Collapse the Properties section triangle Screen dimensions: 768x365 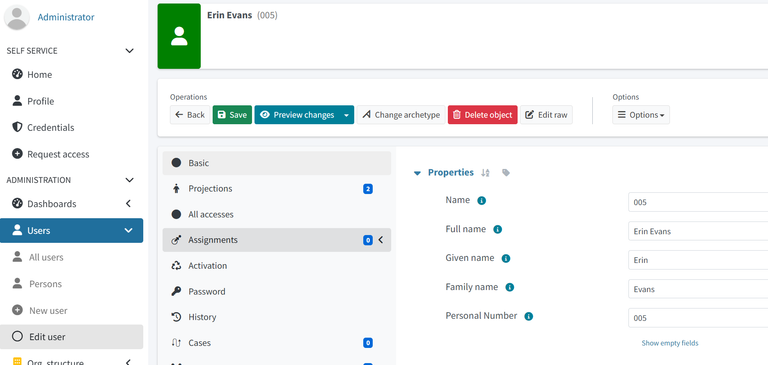(x=417, y=173)
